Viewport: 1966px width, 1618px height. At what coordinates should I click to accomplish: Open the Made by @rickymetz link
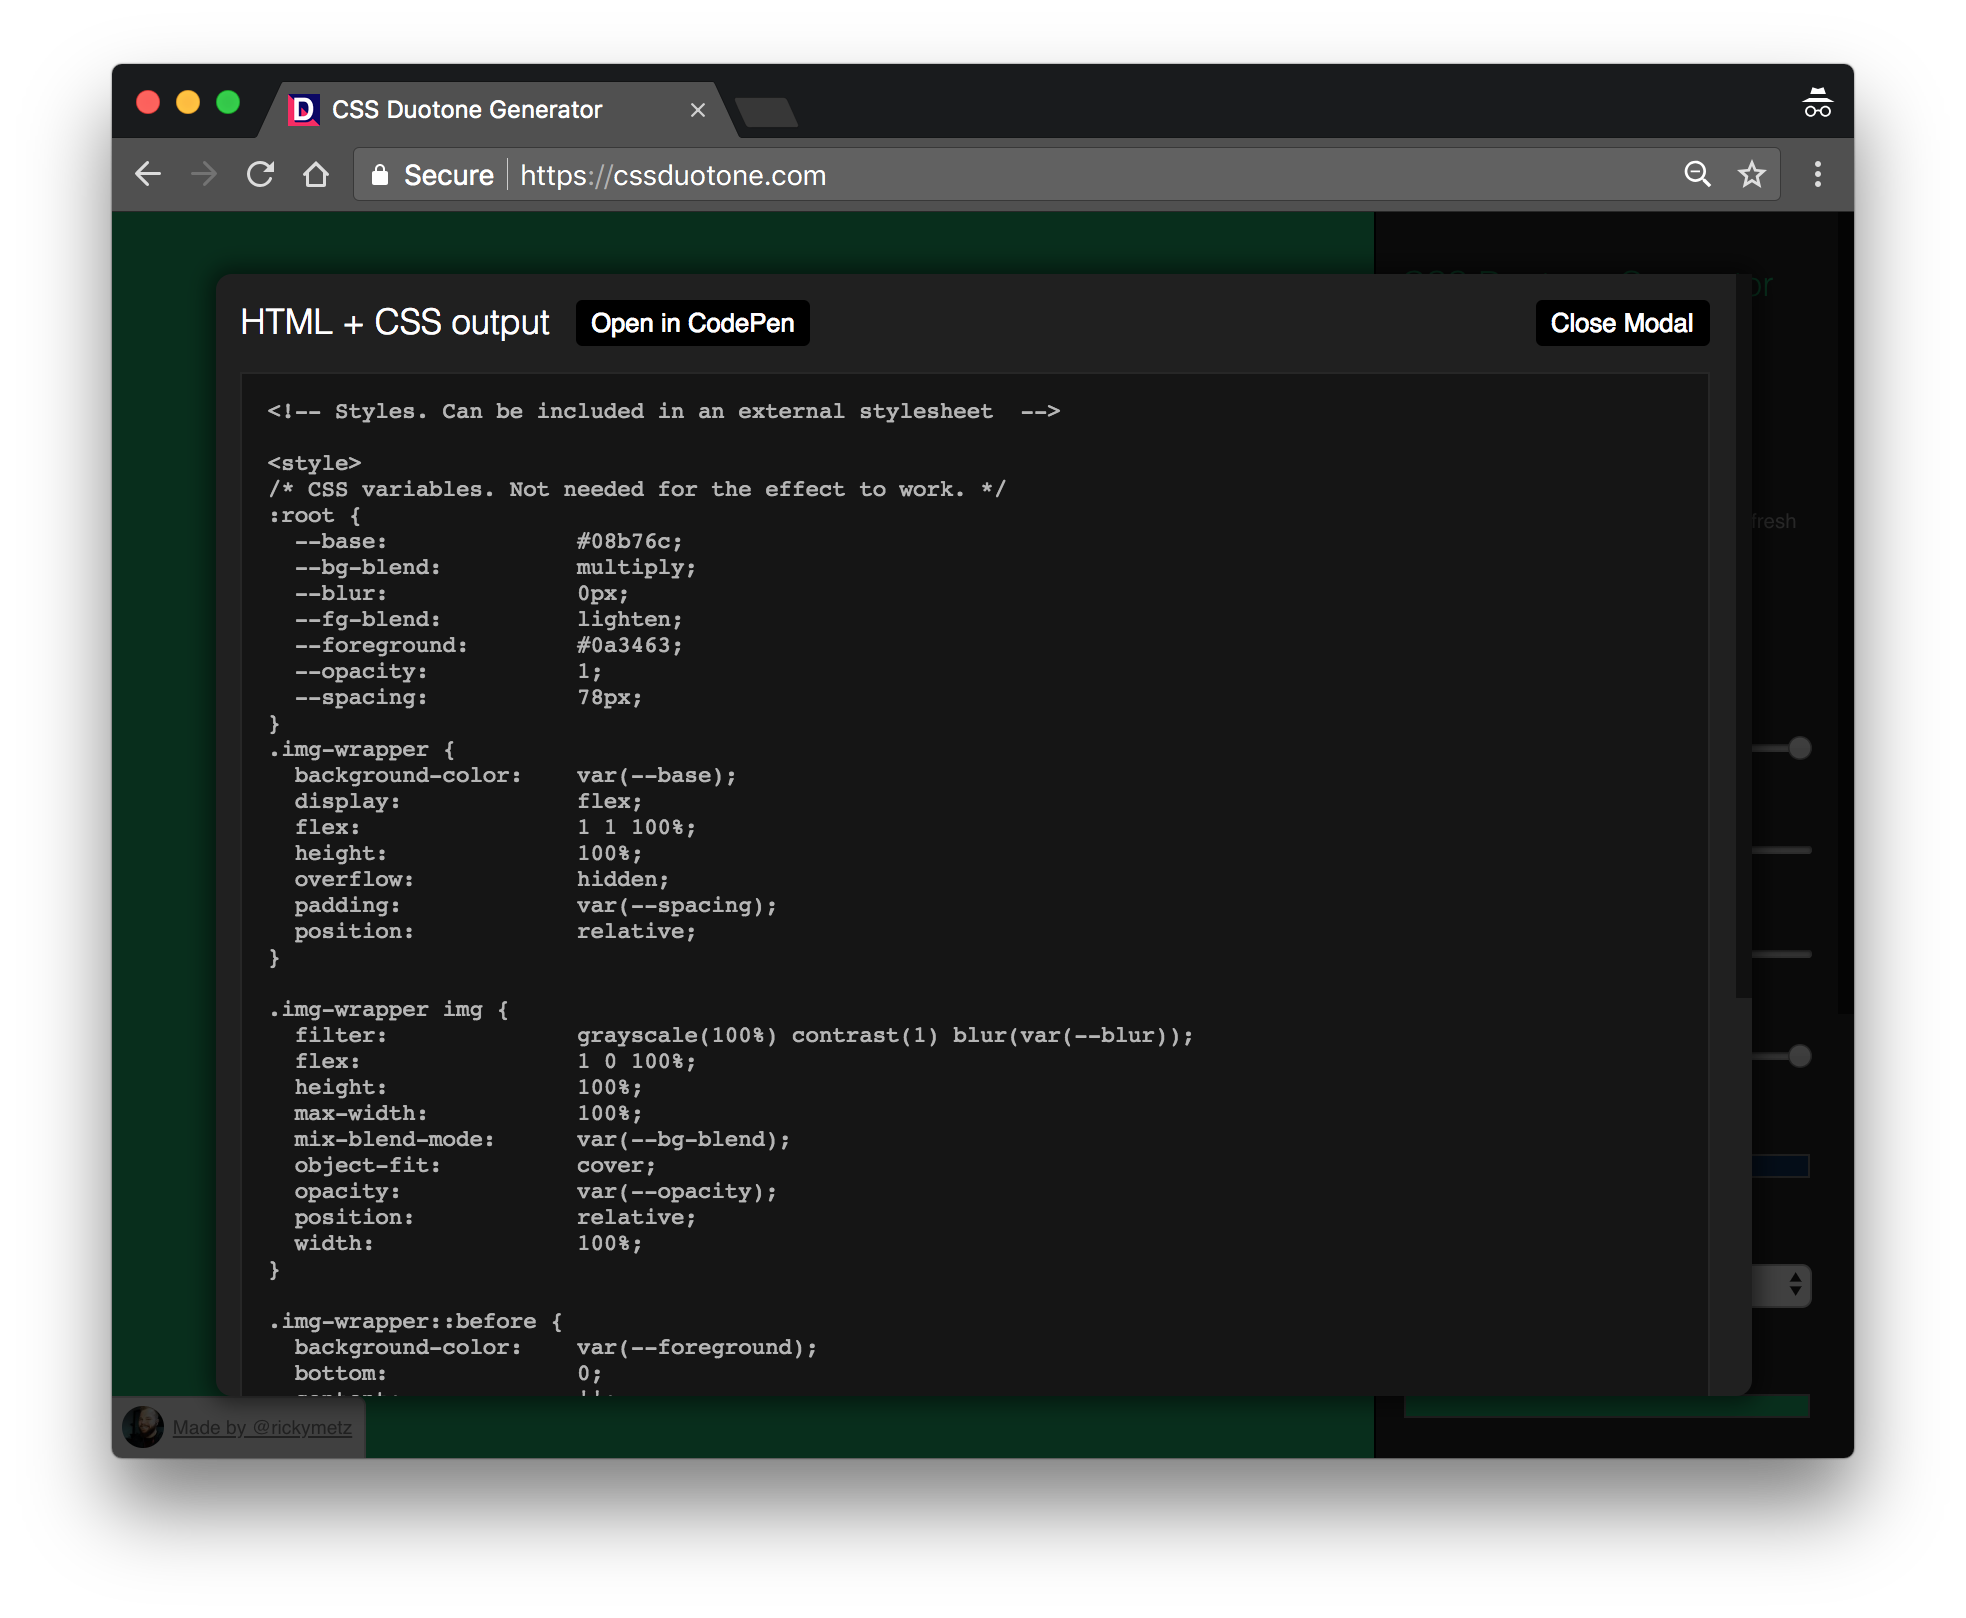point(262,1427)
